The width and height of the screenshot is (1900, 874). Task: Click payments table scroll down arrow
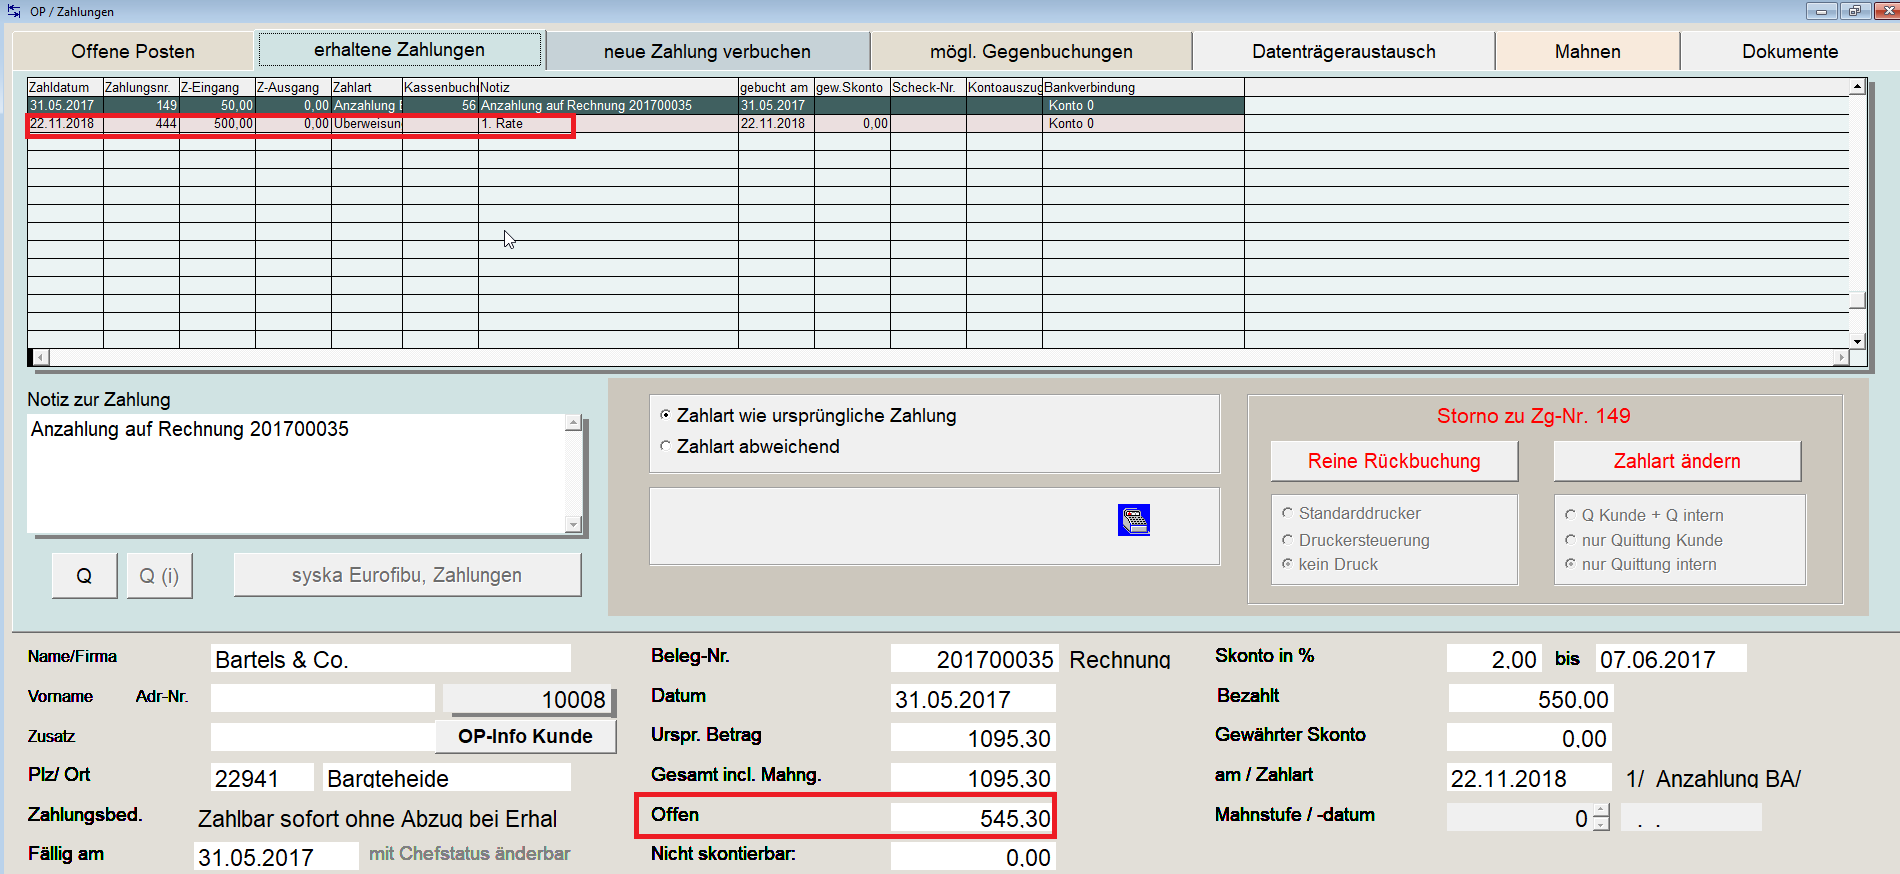pyautogui.click(x=1857, y=341)
